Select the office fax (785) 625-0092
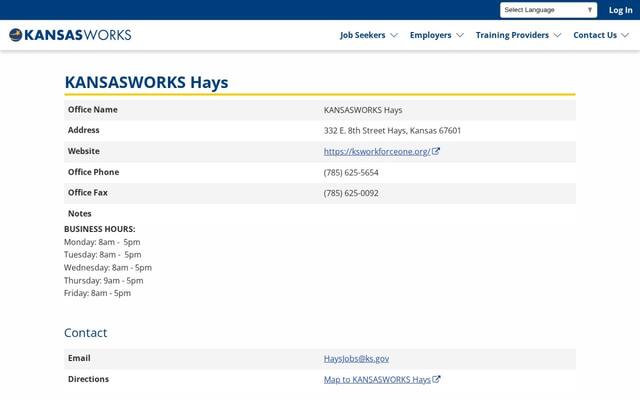 pos(351,193)
